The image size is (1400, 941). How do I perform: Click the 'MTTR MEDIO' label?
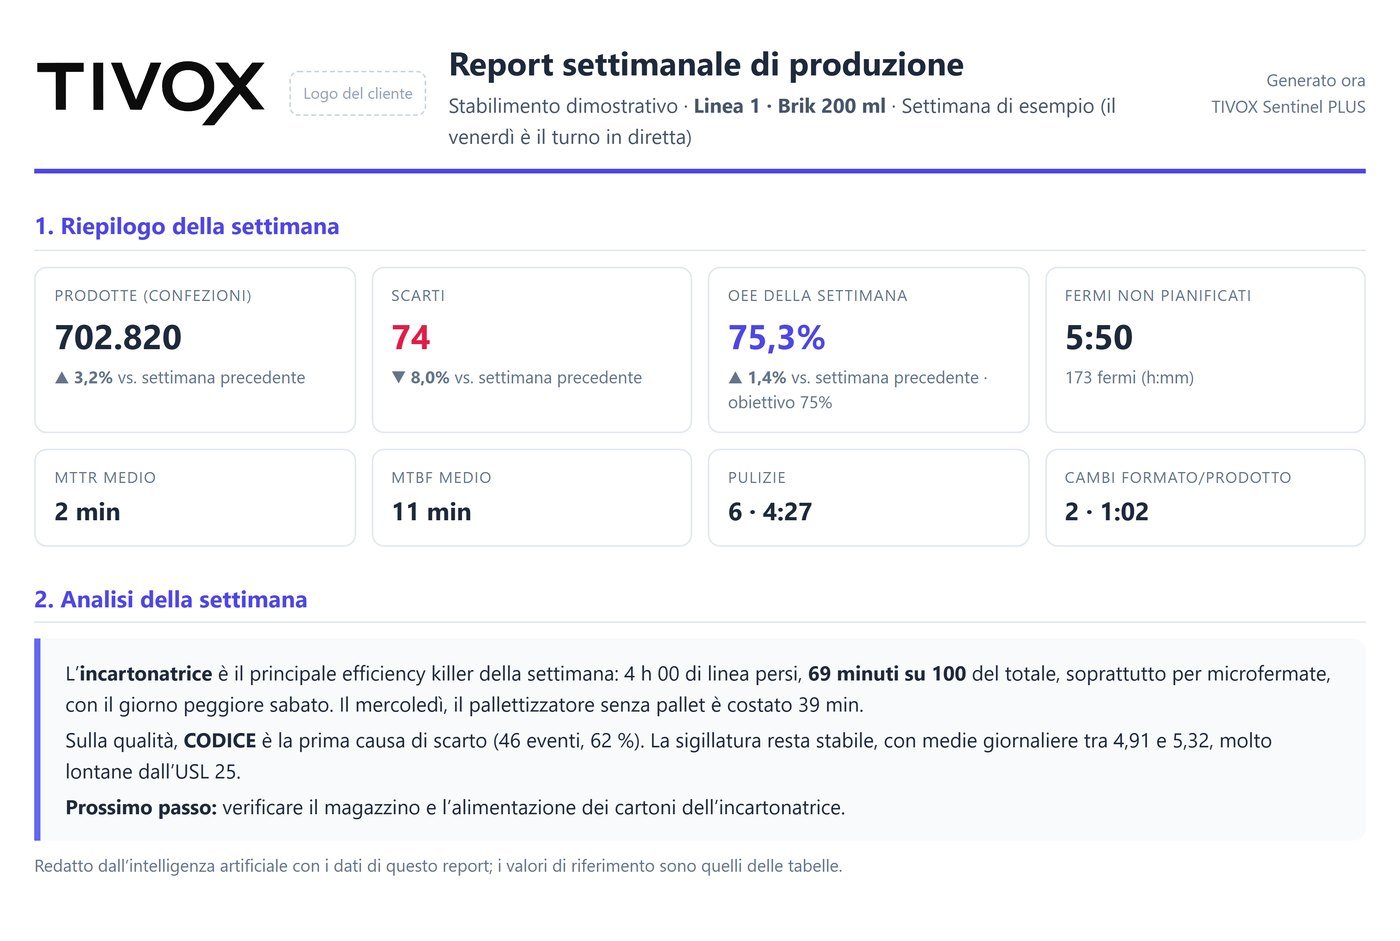tap(105, 478)
